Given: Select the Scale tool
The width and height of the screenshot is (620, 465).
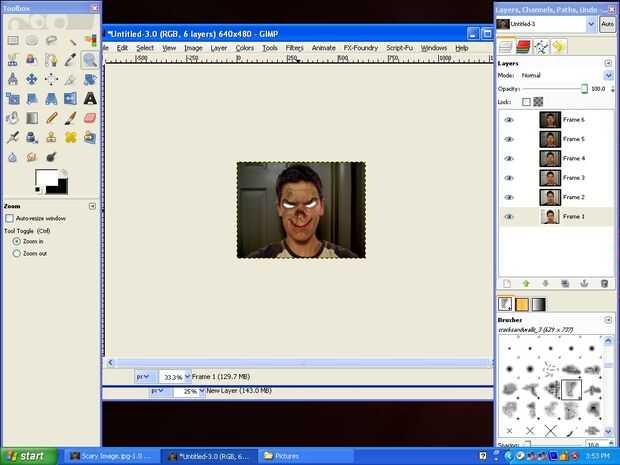Looking at the screenshot, I should click(13, 98).
